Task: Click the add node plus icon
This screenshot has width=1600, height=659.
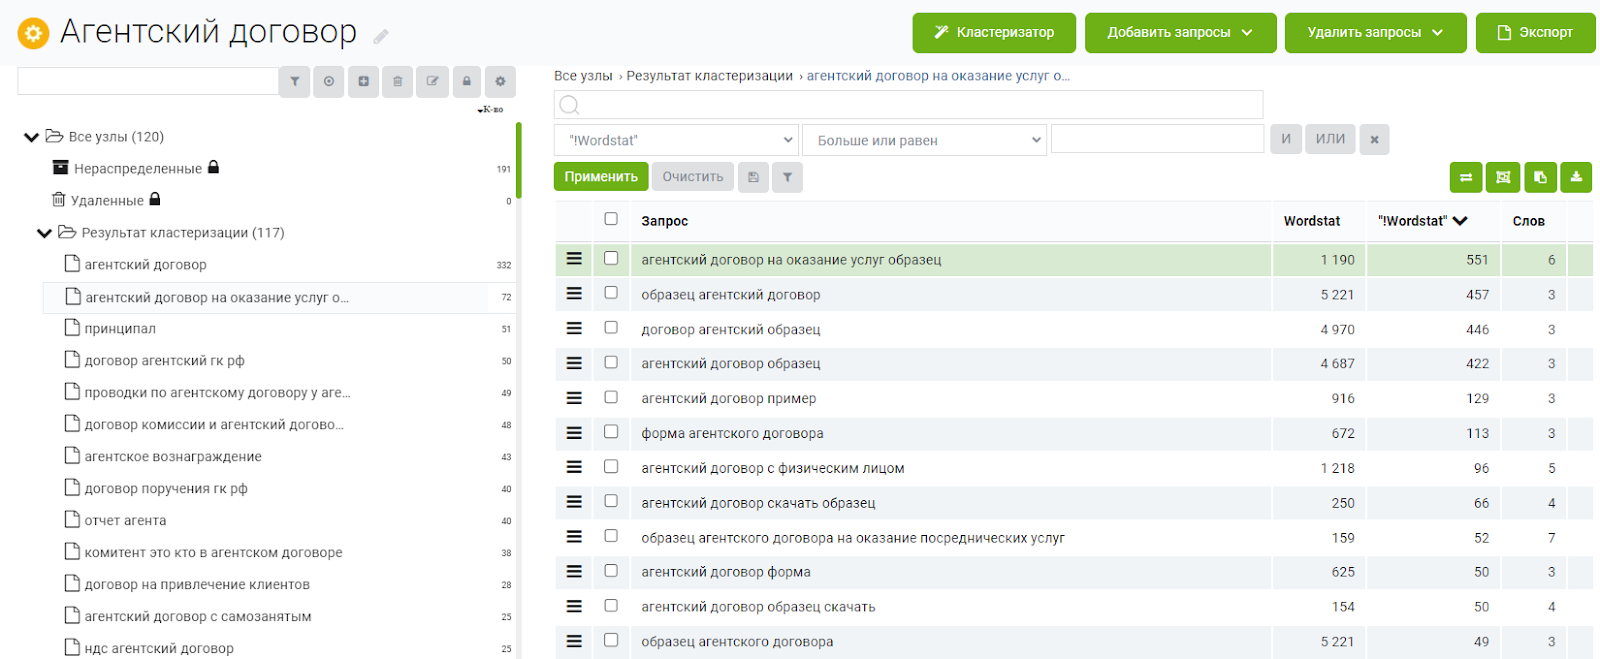Action: (x=363, y=82)
